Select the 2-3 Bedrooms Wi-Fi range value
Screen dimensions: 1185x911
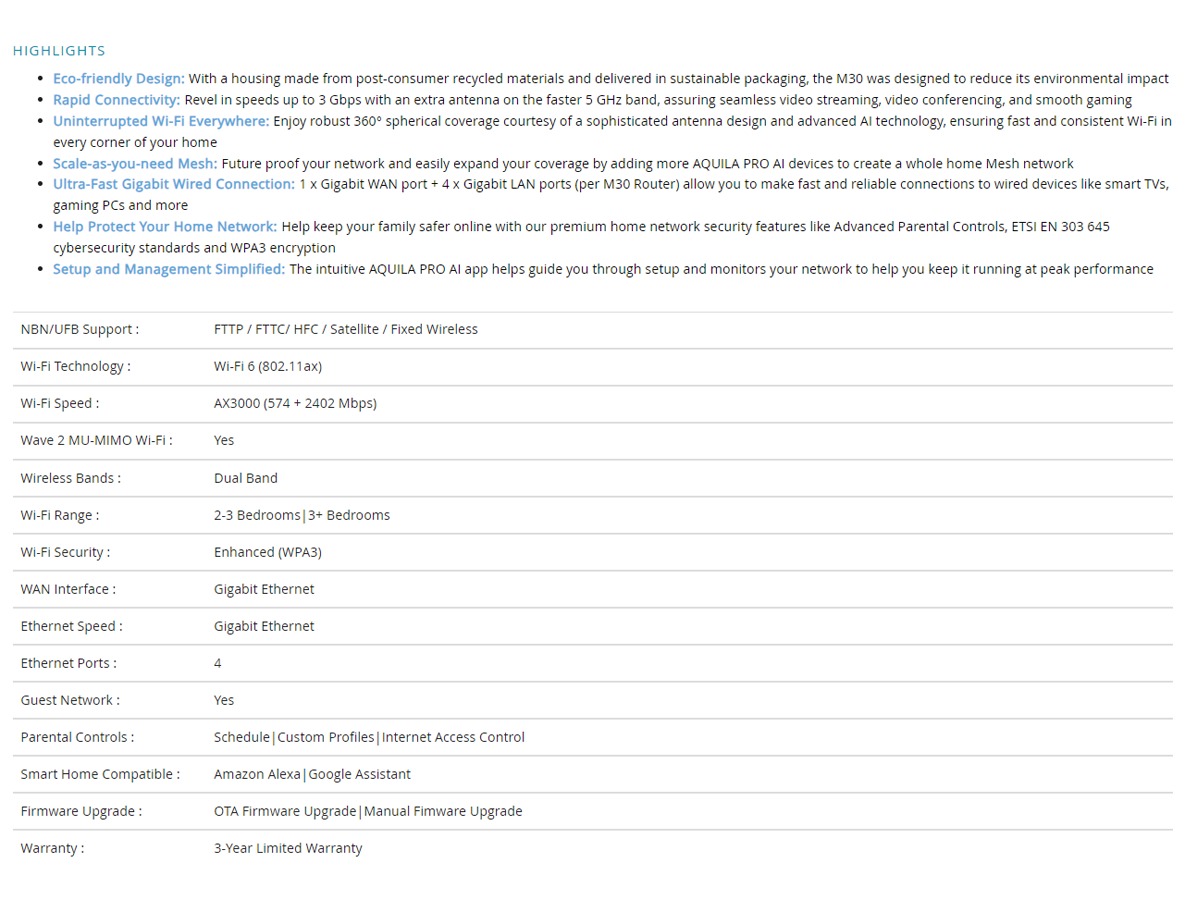pos(257,515)
